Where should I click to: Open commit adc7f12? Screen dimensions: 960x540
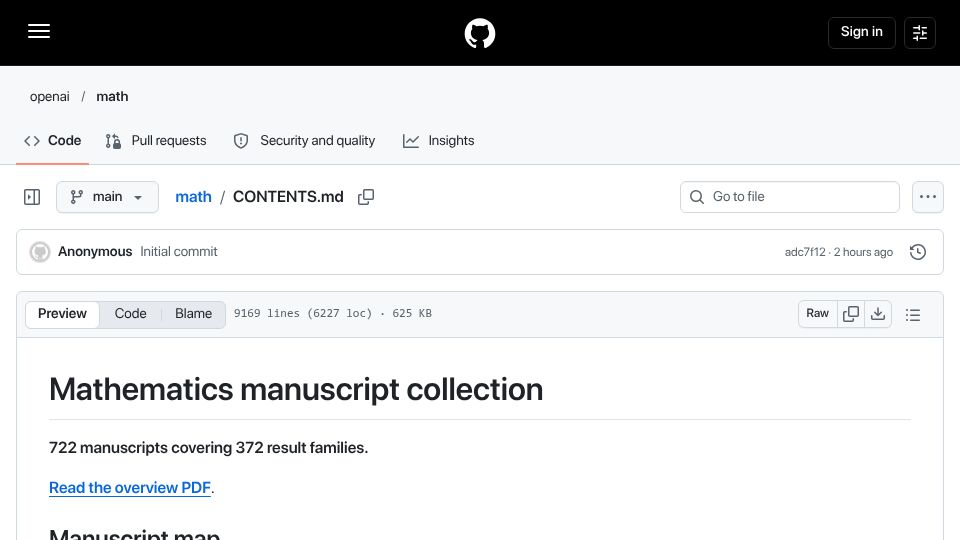click(805, 252)
